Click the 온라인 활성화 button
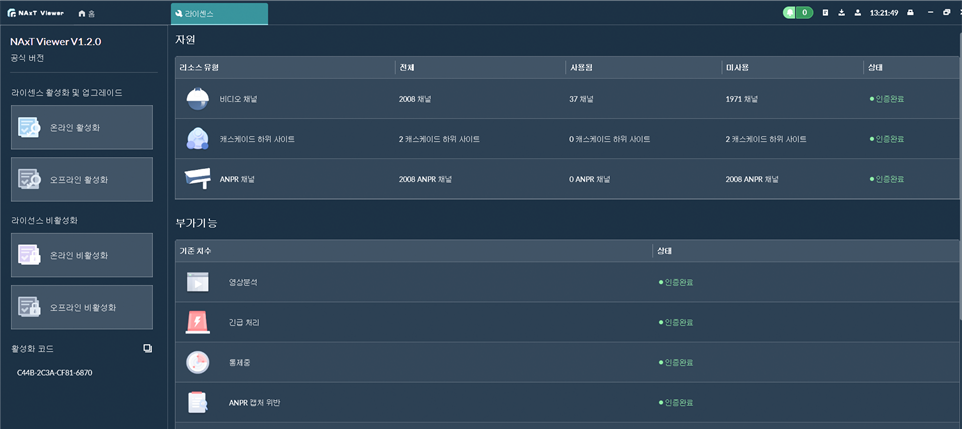 (x=82, y=128)
